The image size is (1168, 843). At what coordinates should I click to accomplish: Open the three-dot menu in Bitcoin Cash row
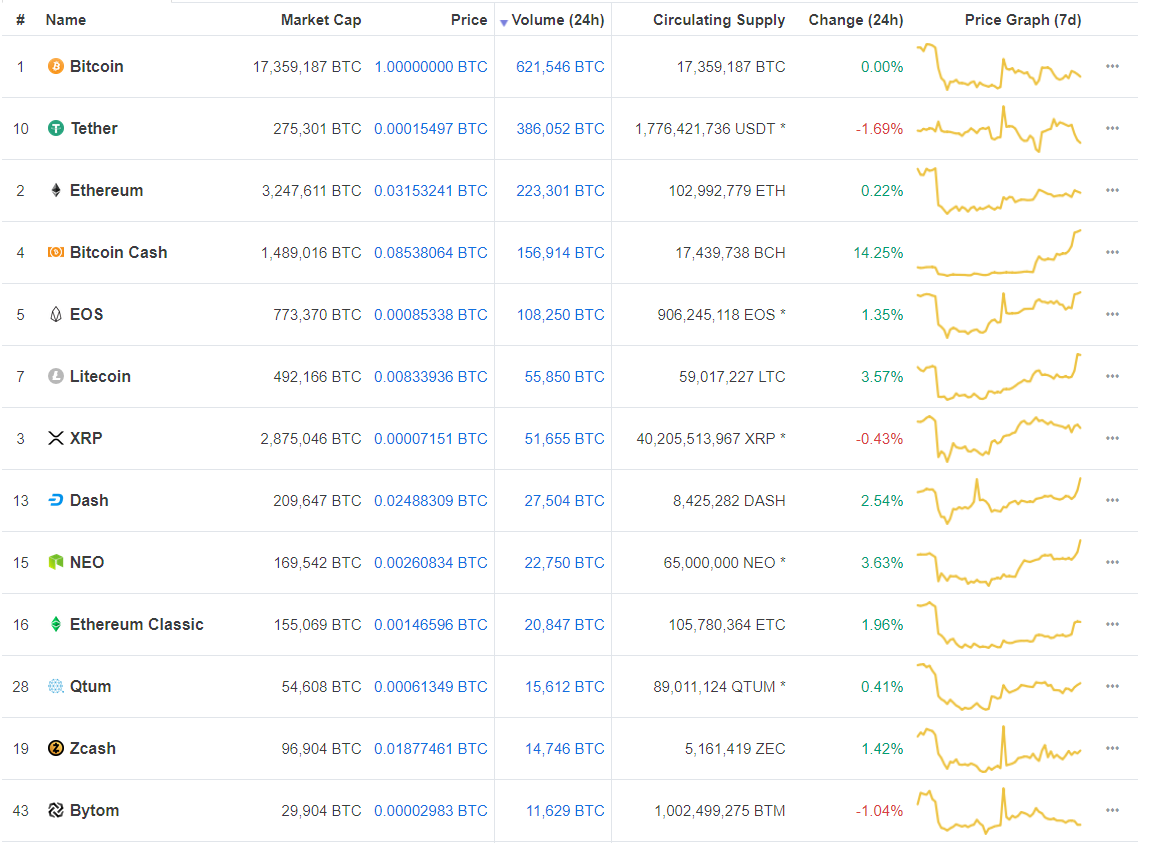[x=1112, y=252]
